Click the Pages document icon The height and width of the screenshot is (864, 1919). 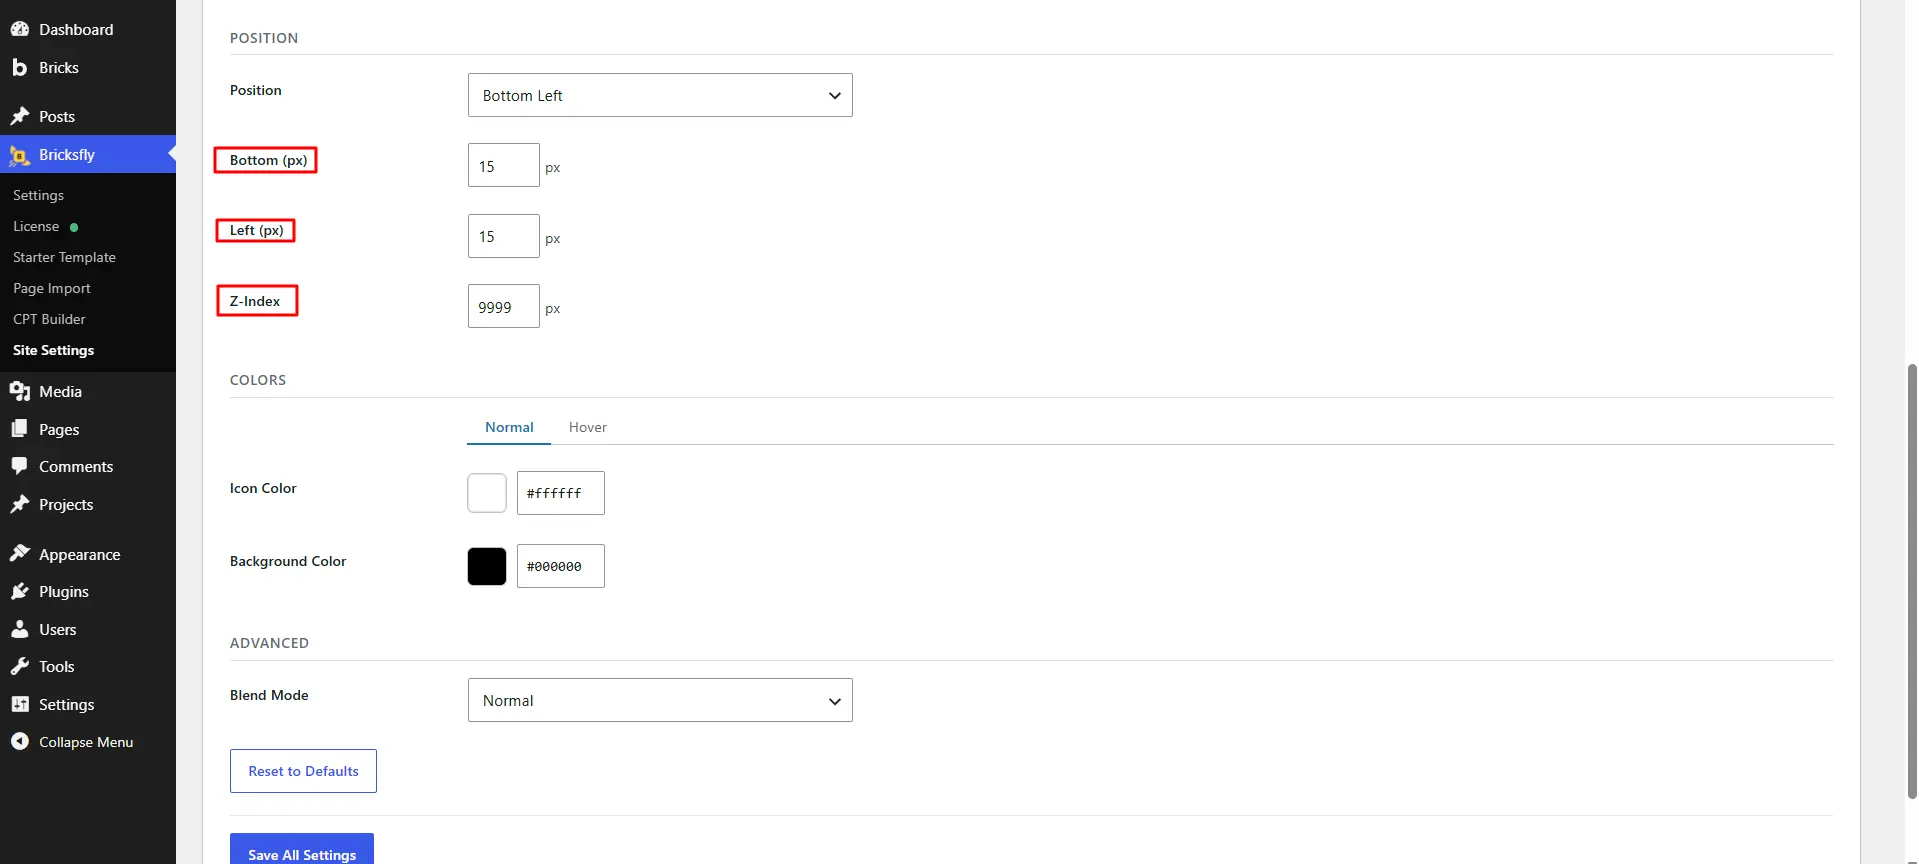tap(20, 429)
